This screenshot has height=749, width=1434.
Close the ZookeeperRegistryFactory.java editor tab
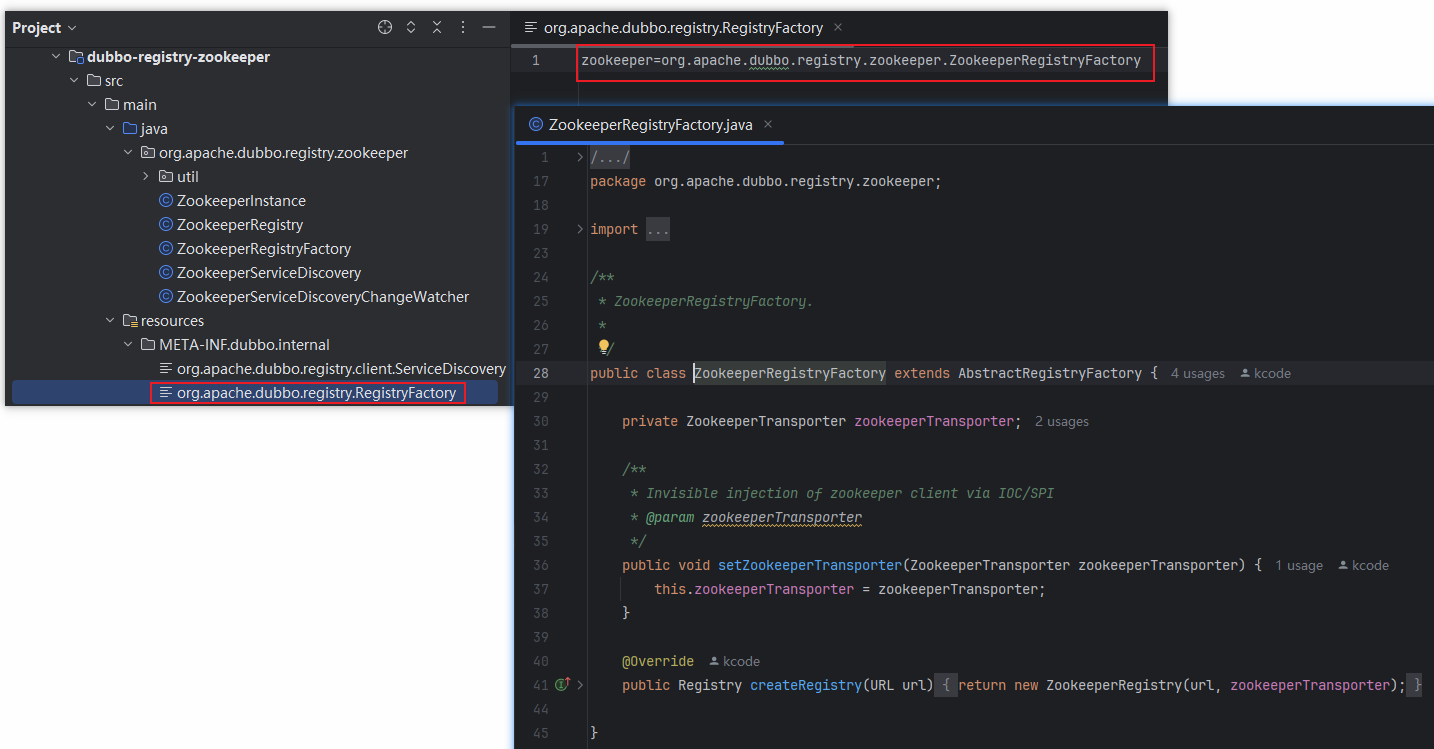(x=768, y=125)
